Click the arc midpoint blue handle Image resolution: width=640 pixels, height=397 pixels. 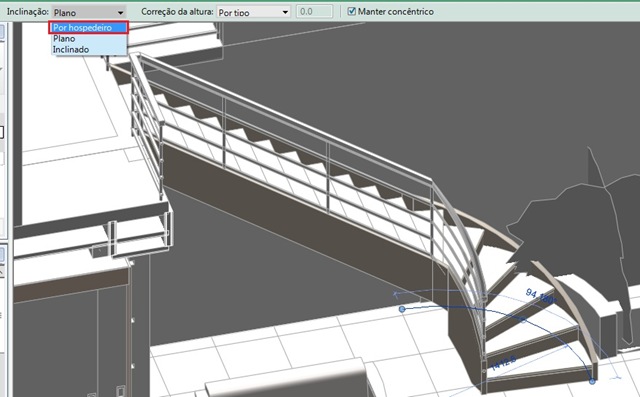523,320
